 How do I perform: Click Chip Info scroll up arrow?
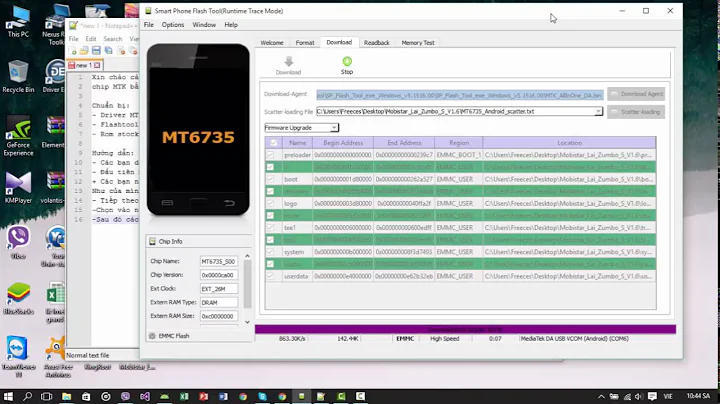[248, 256]
